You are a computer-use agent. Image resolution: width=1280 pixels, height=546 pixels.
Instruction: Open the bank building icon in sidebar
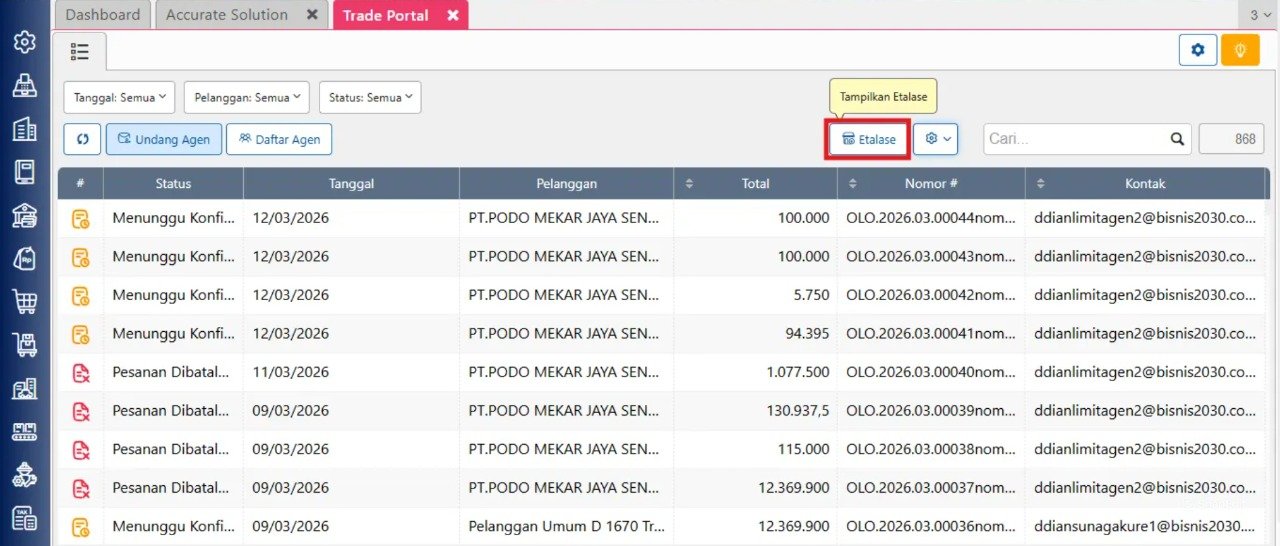pyautogui.click(x=24, y=215)
